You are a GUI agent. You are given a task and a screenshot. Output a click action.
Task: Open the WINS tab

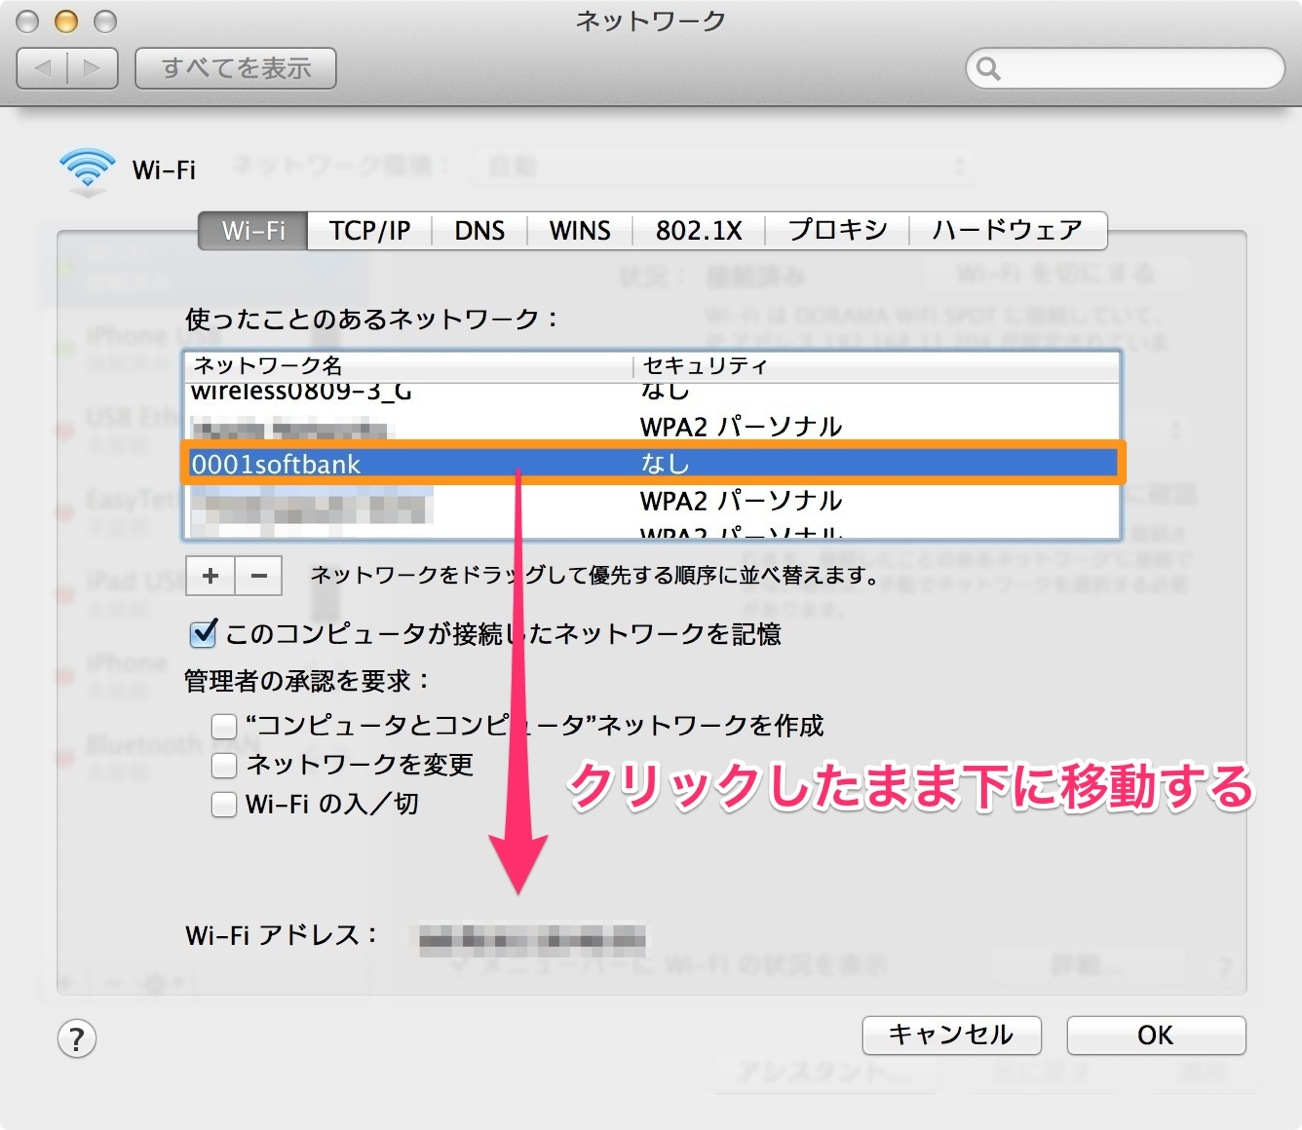click(x=580, y=230)
